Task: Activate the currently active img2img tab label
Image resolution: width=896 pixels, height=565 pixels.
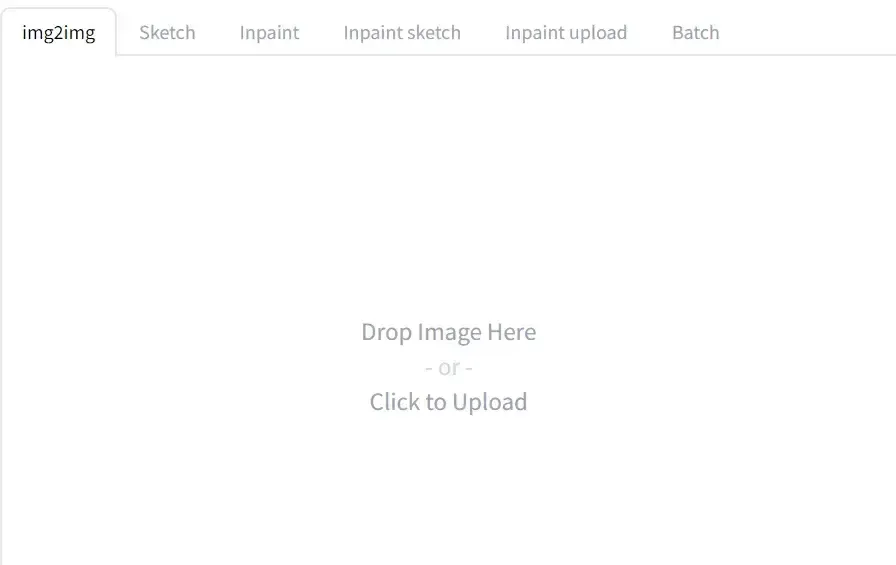Action: [x=58, y=33]
